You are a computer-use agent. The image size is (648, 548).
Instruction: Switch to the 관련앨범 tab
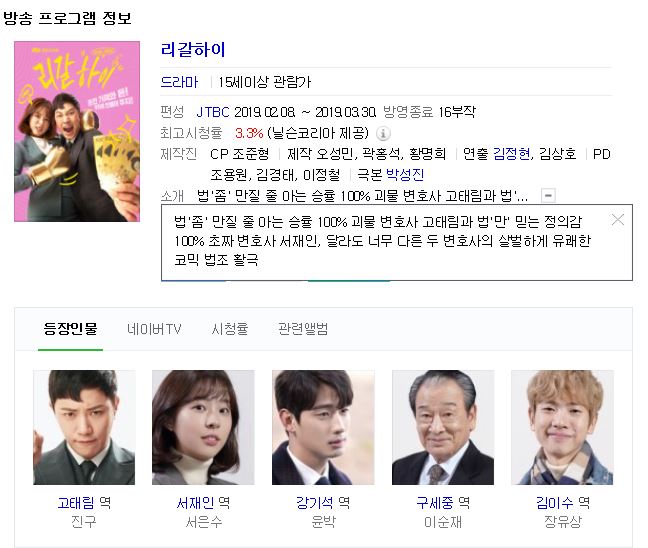(x=303, y=329)
